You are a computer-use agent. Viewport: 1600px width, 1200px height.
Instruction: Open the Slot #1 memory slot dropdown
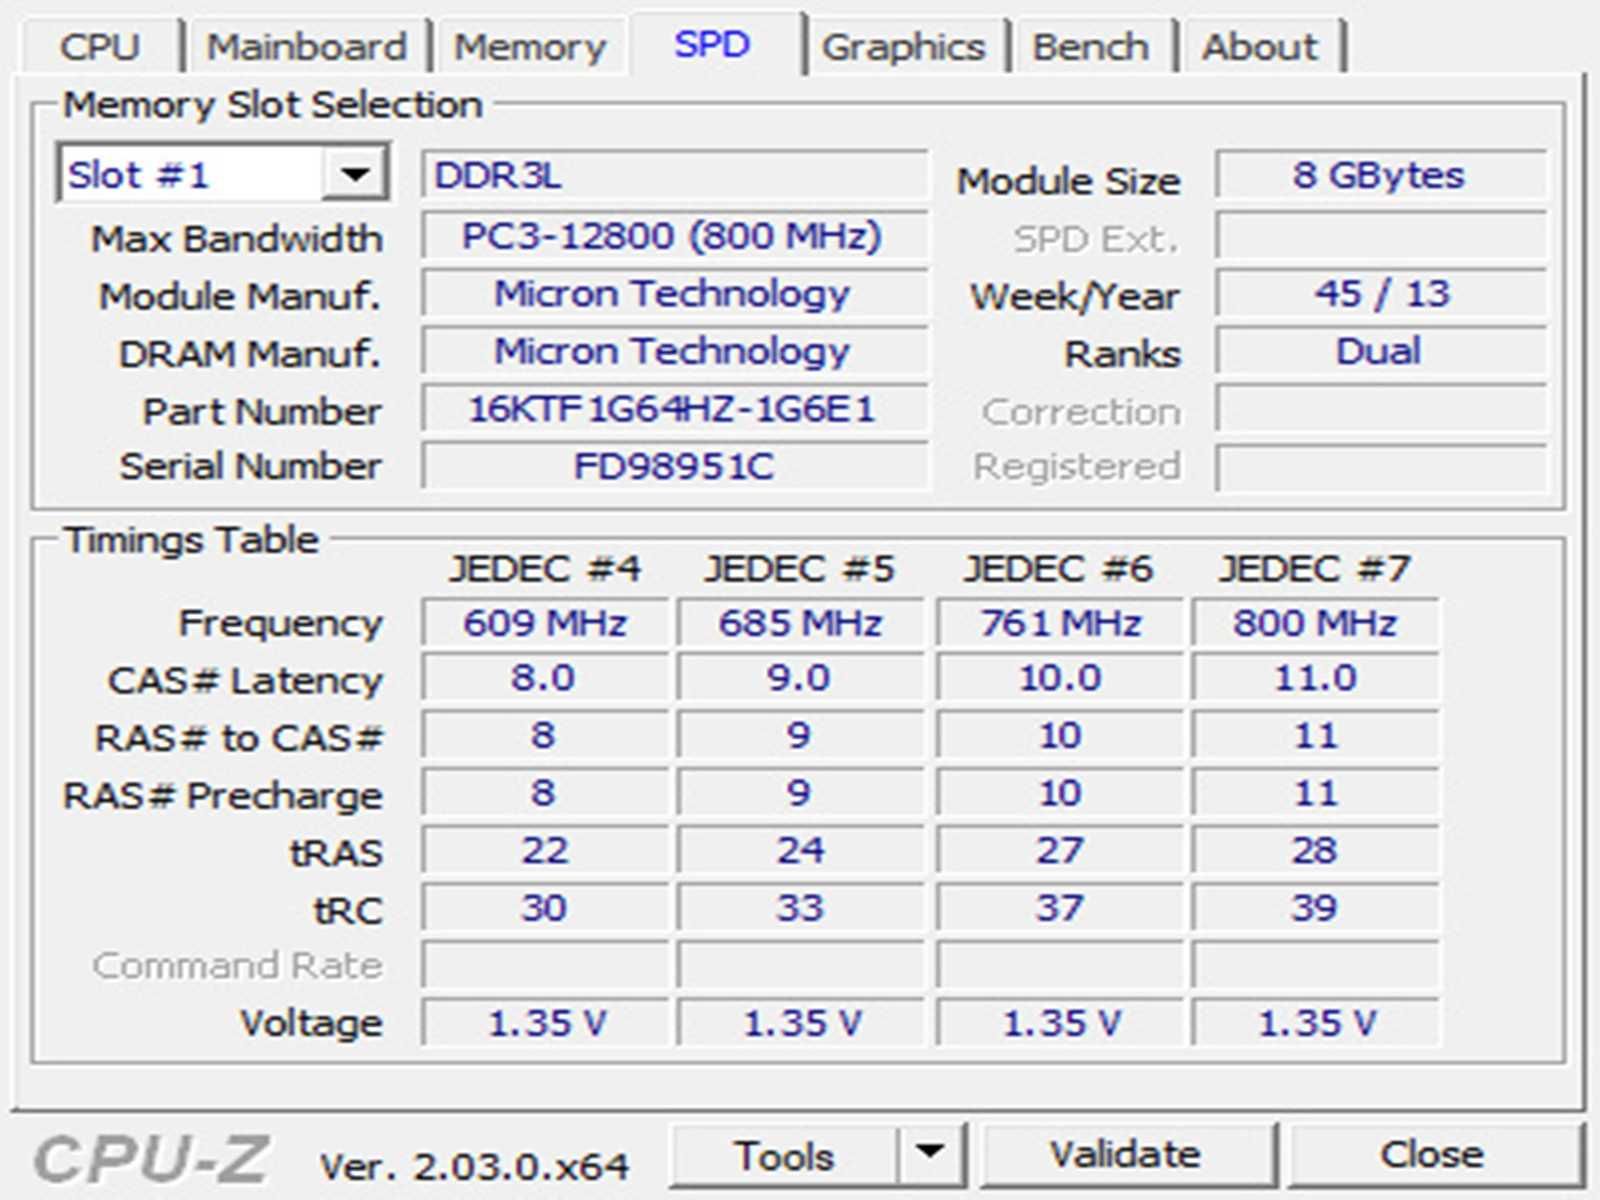pos(223,175)
